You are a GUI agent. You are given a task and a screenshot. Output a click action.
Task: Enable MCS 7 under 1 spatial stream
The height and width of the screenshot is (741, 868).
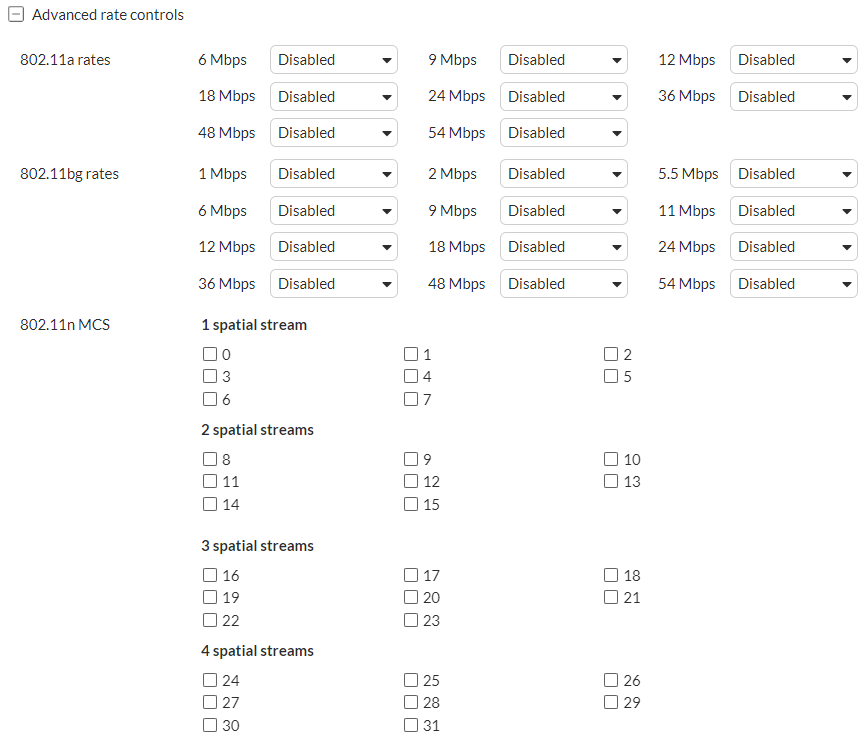[410, 399]
